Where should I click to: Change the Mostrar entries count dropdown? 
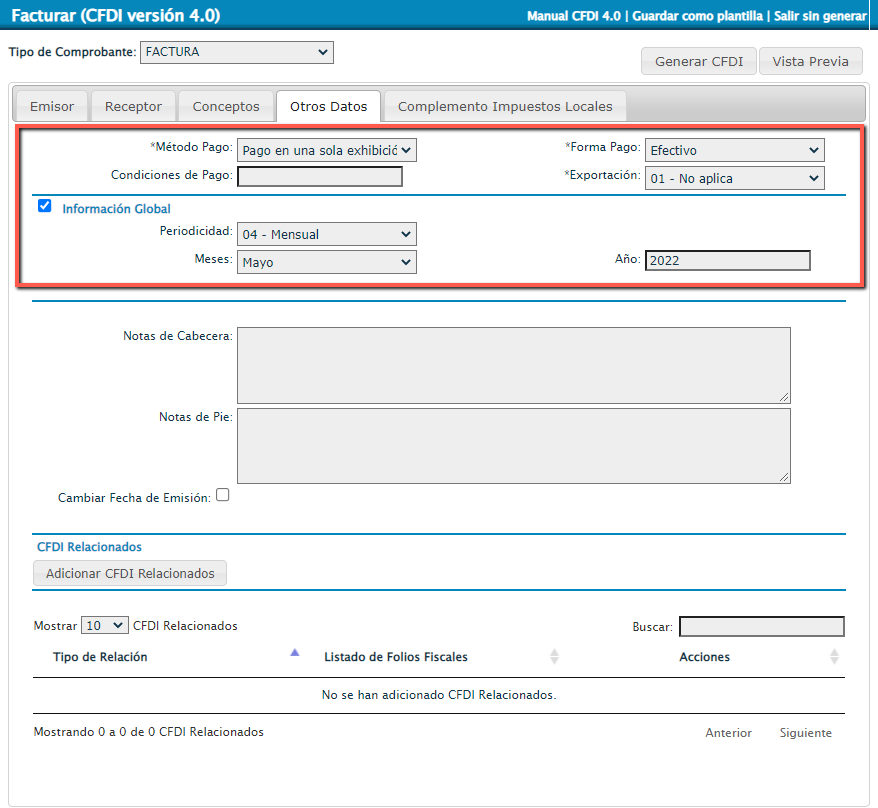click(105, 625)
